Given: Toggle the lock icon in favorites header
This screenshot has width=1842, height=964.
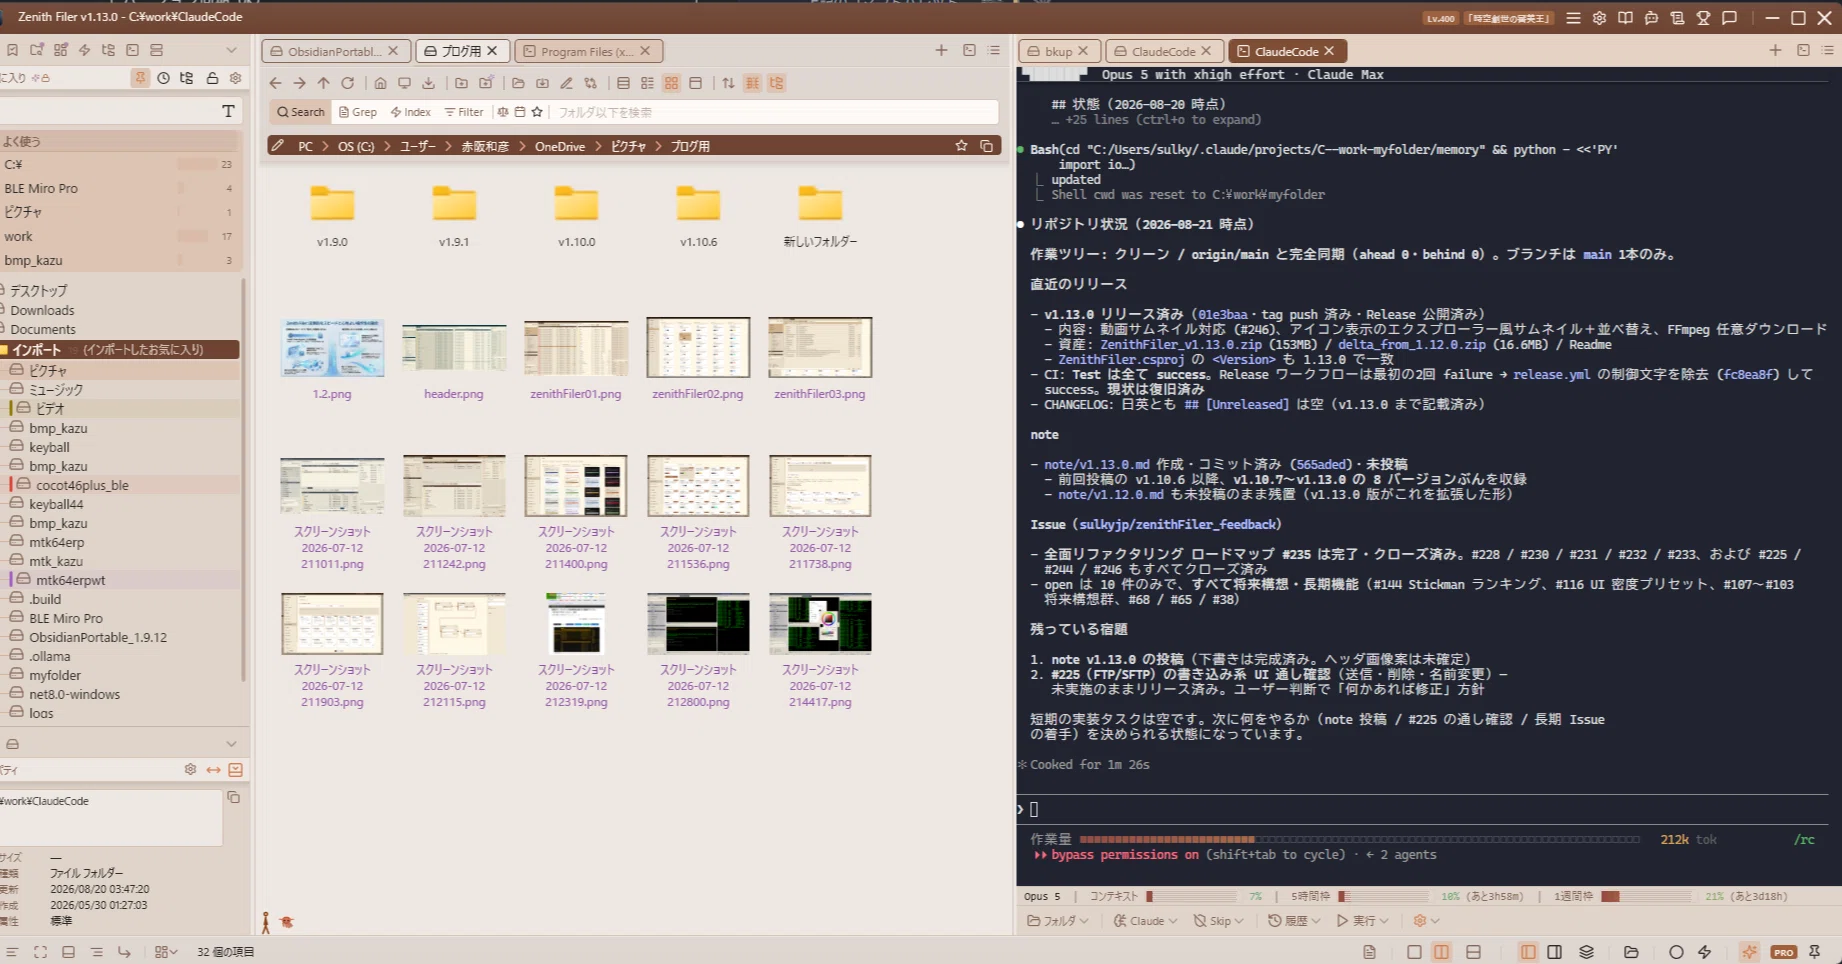Looking at the screenshot, I should pos(211,78).
